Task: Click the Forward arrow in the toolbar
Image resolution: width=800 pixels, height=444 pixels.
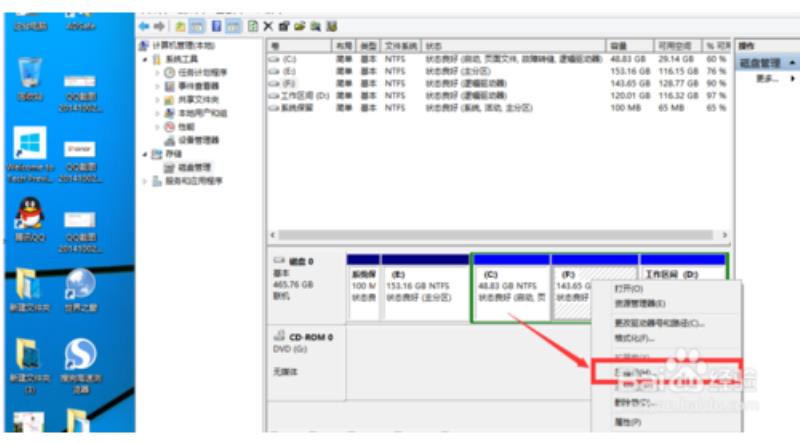Action: coord(158,25)
